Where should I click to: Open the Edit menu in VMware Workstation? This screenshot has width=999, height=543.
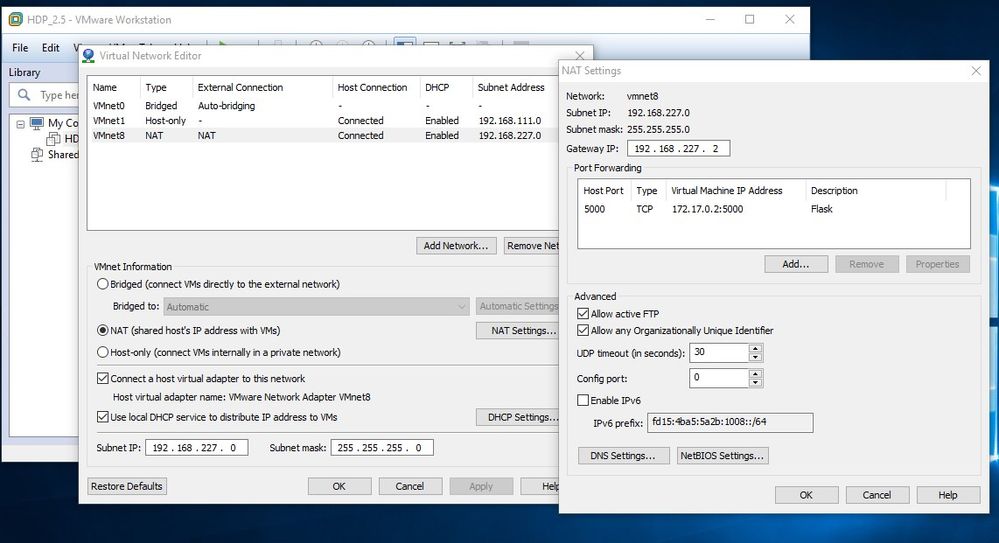50,48
